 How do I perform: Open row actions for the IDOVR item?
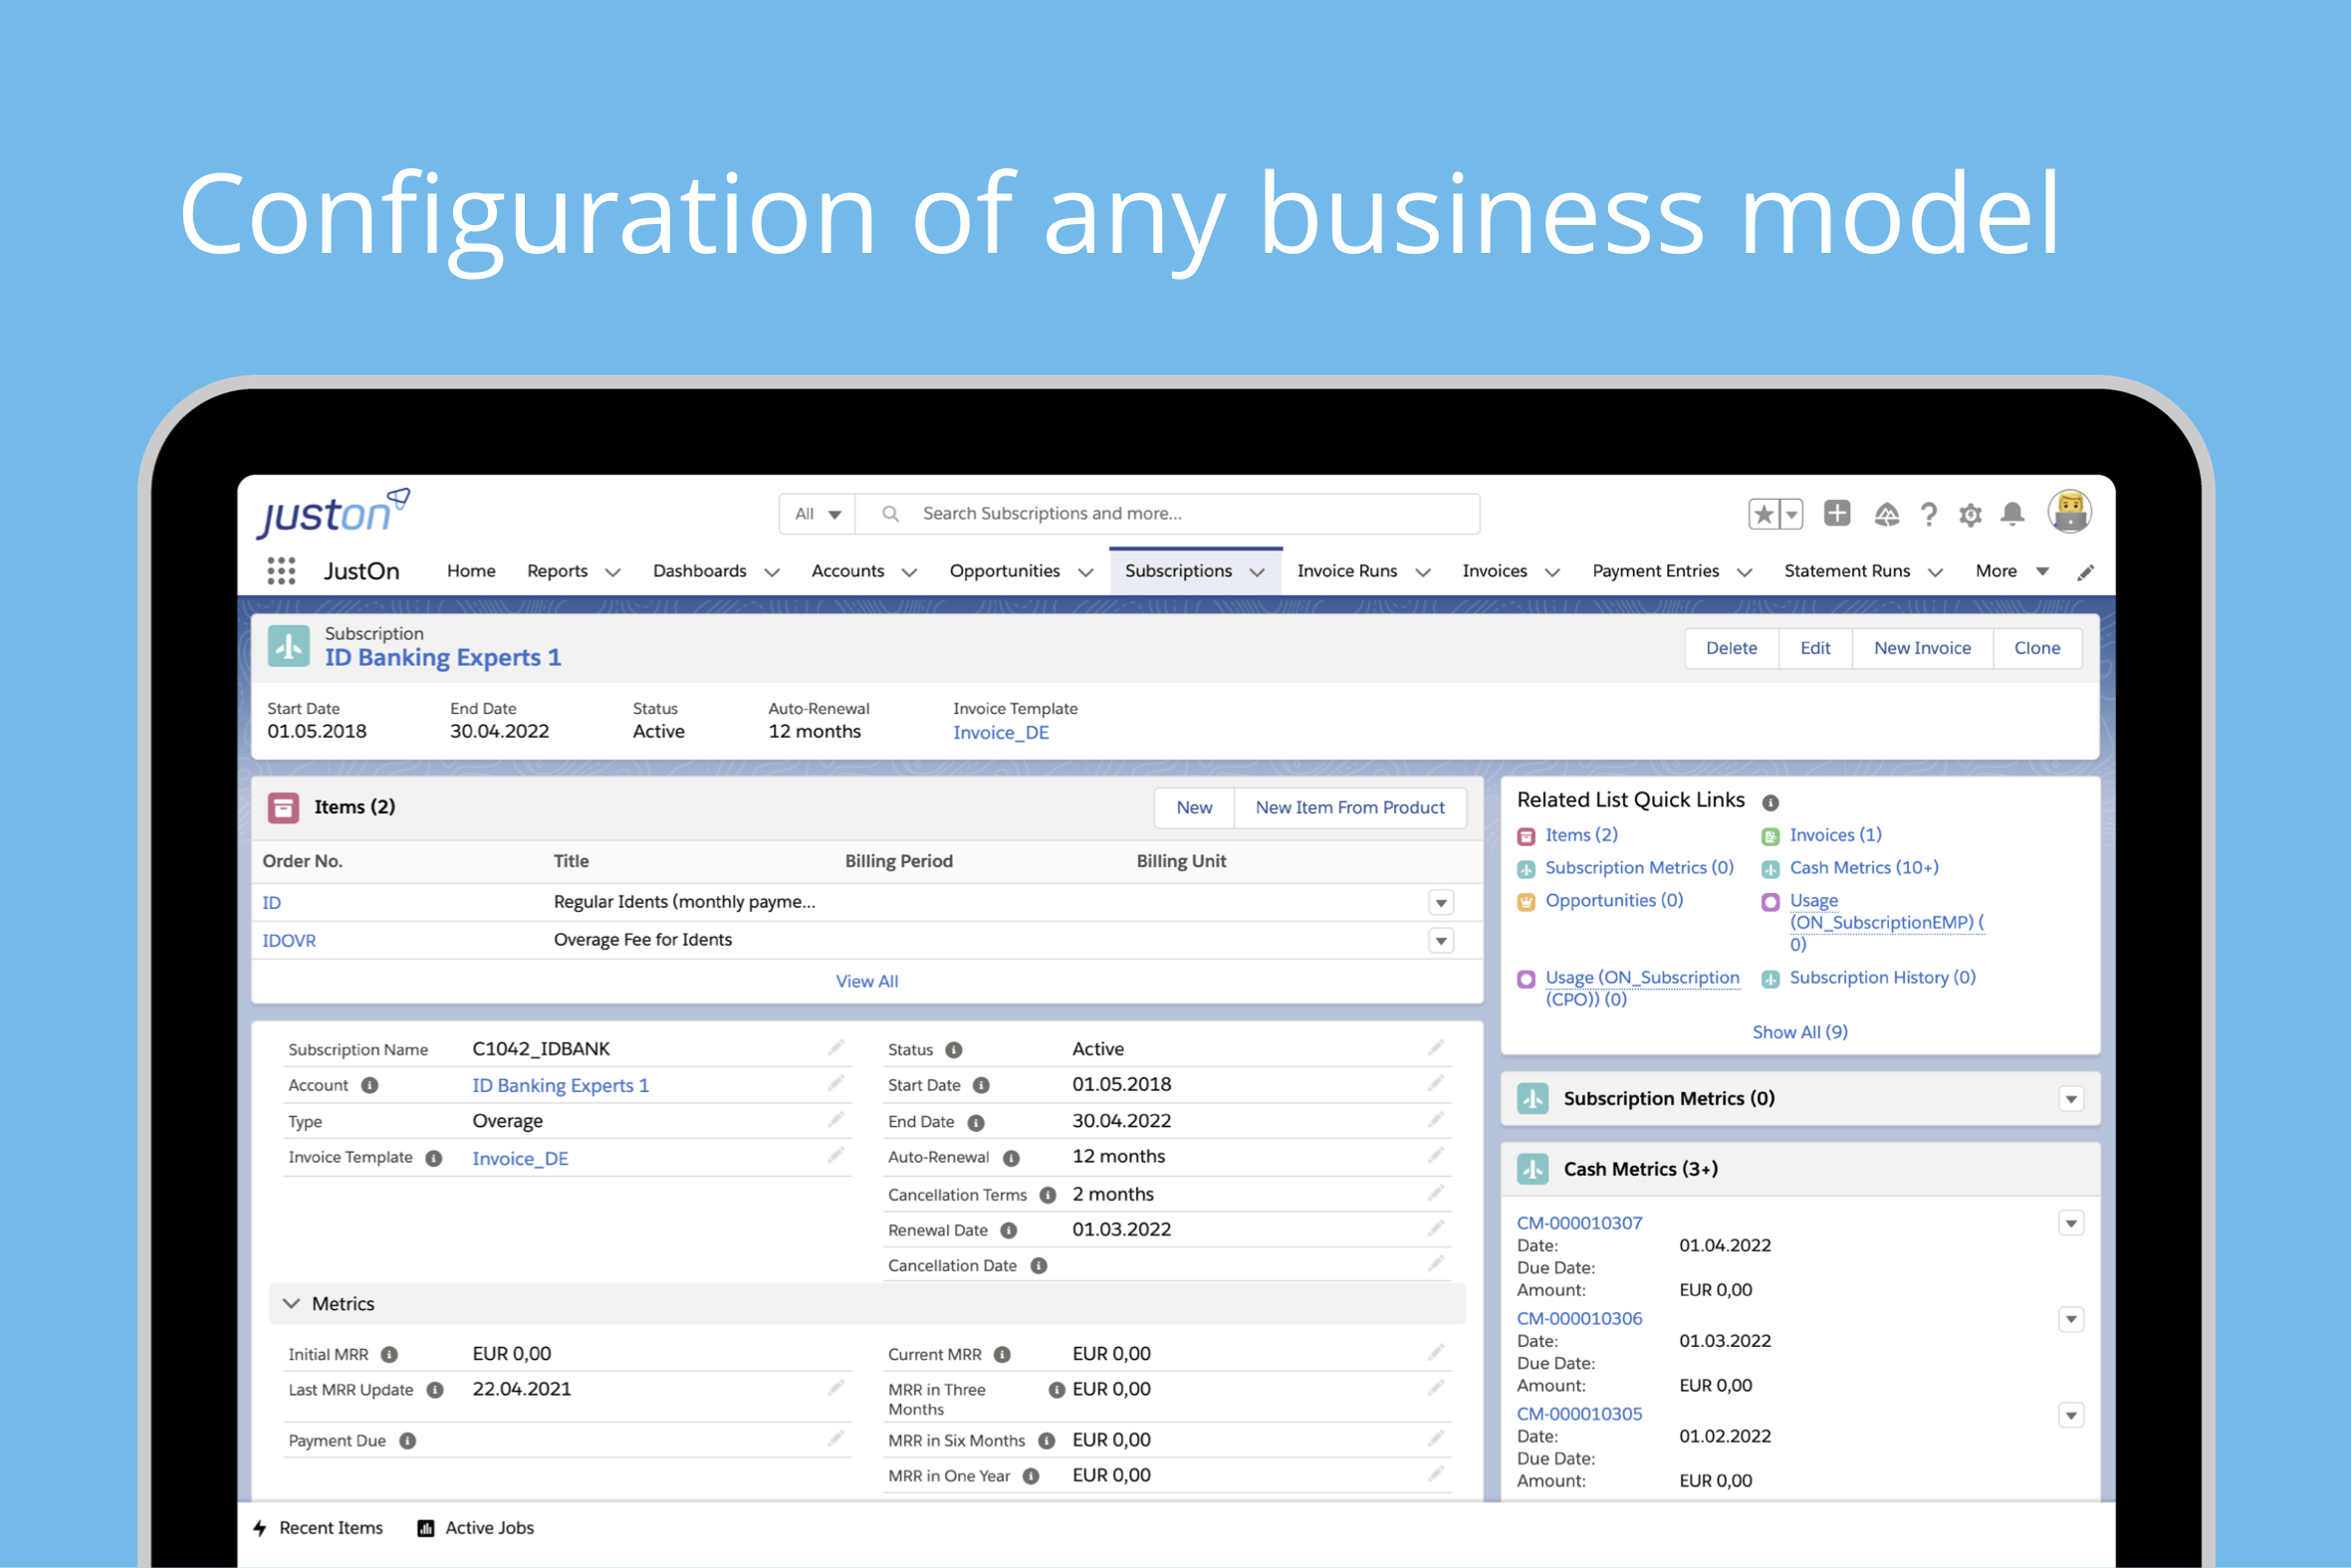pos(1440,940)
